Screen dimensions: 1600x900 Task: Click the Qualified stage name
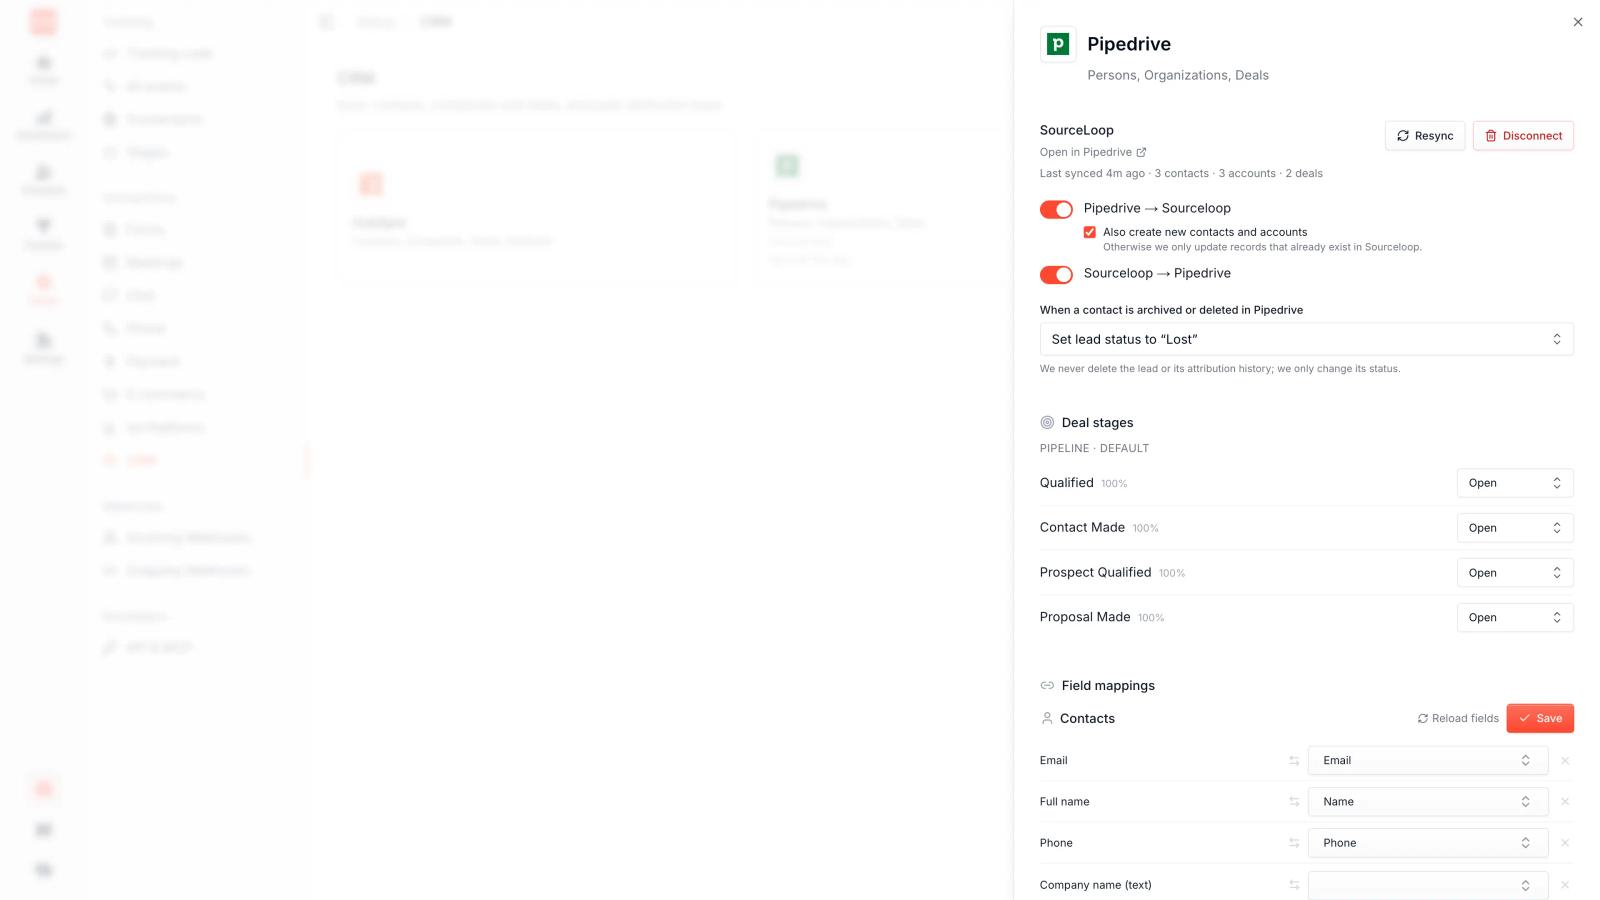click(x=1067, y=483)
